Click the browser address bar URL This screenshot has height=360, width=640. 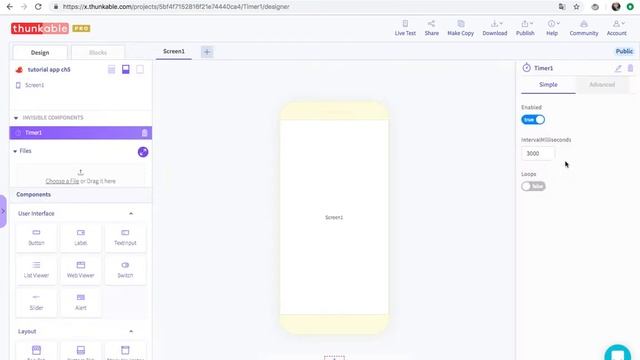(x=176, y=7)
